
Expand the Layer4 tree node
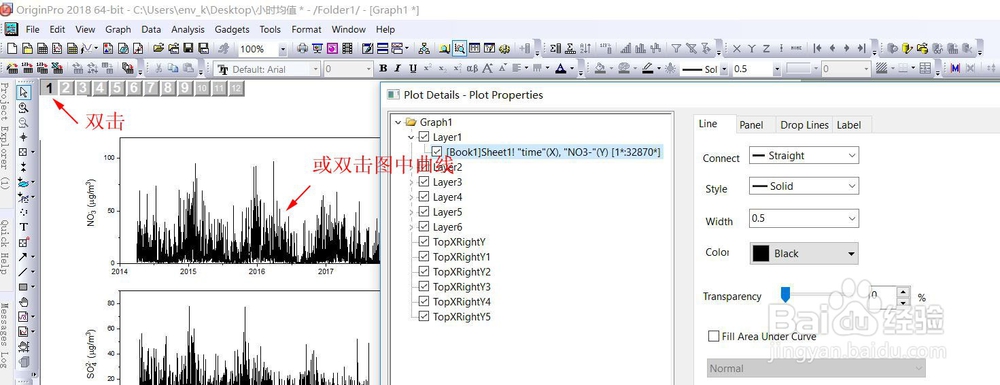tap(411, 197)
